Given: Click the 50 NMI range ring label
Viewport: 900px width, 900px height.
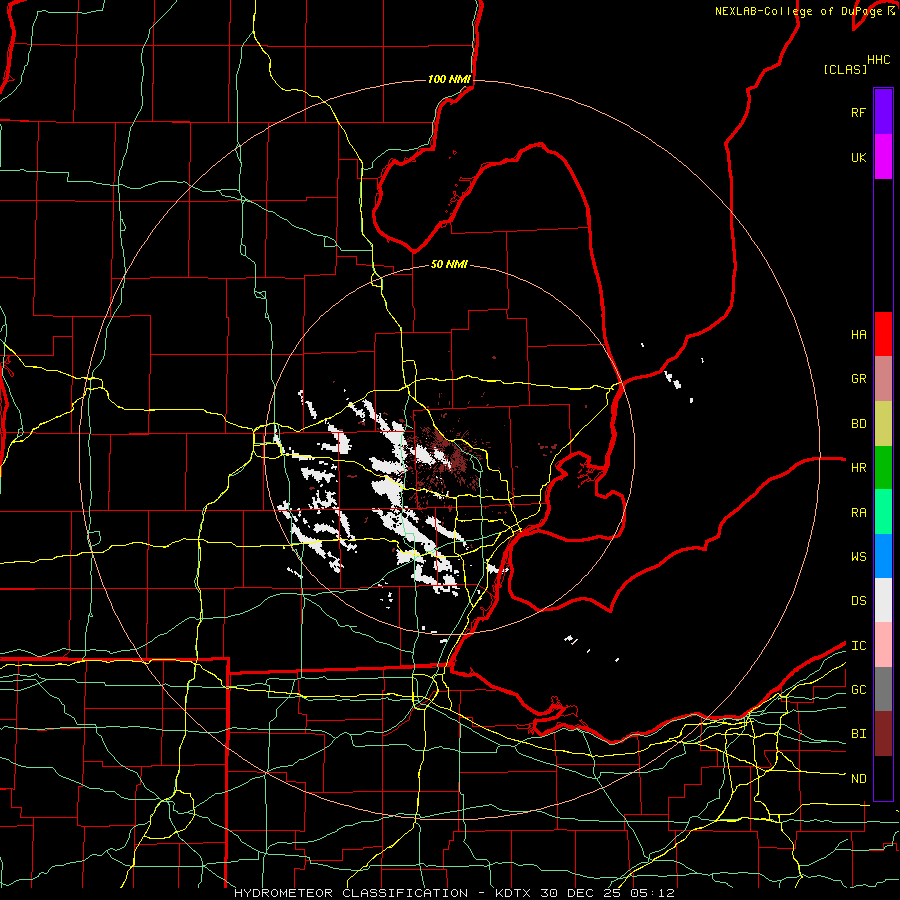Looking at the screenshot, I should (449, 264).
